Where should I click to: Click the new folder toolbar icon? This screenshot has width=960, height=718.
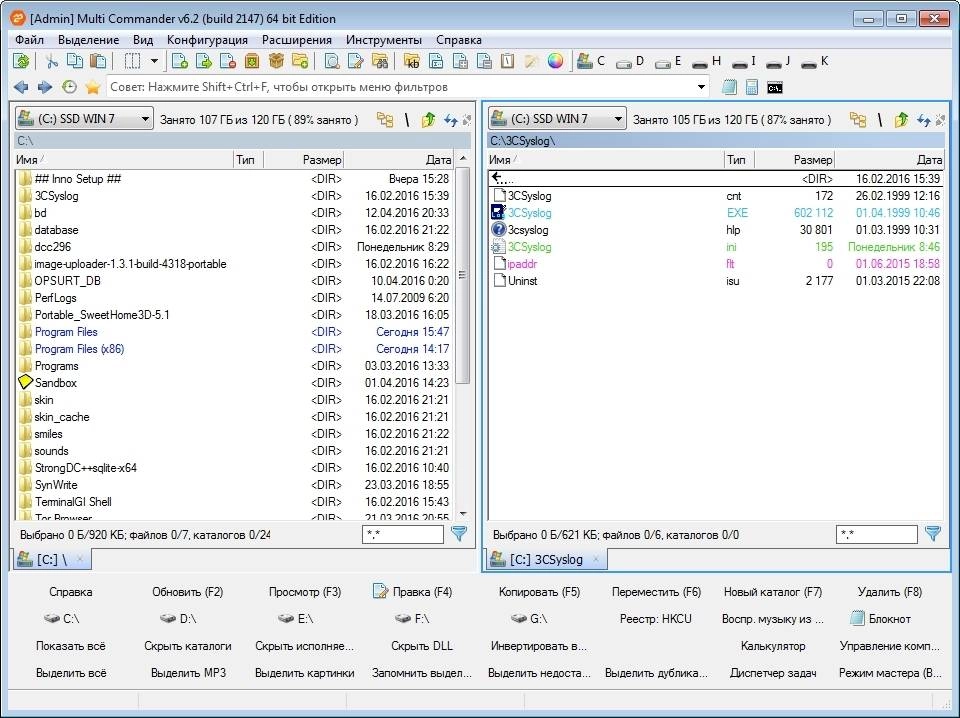(300, 61)
